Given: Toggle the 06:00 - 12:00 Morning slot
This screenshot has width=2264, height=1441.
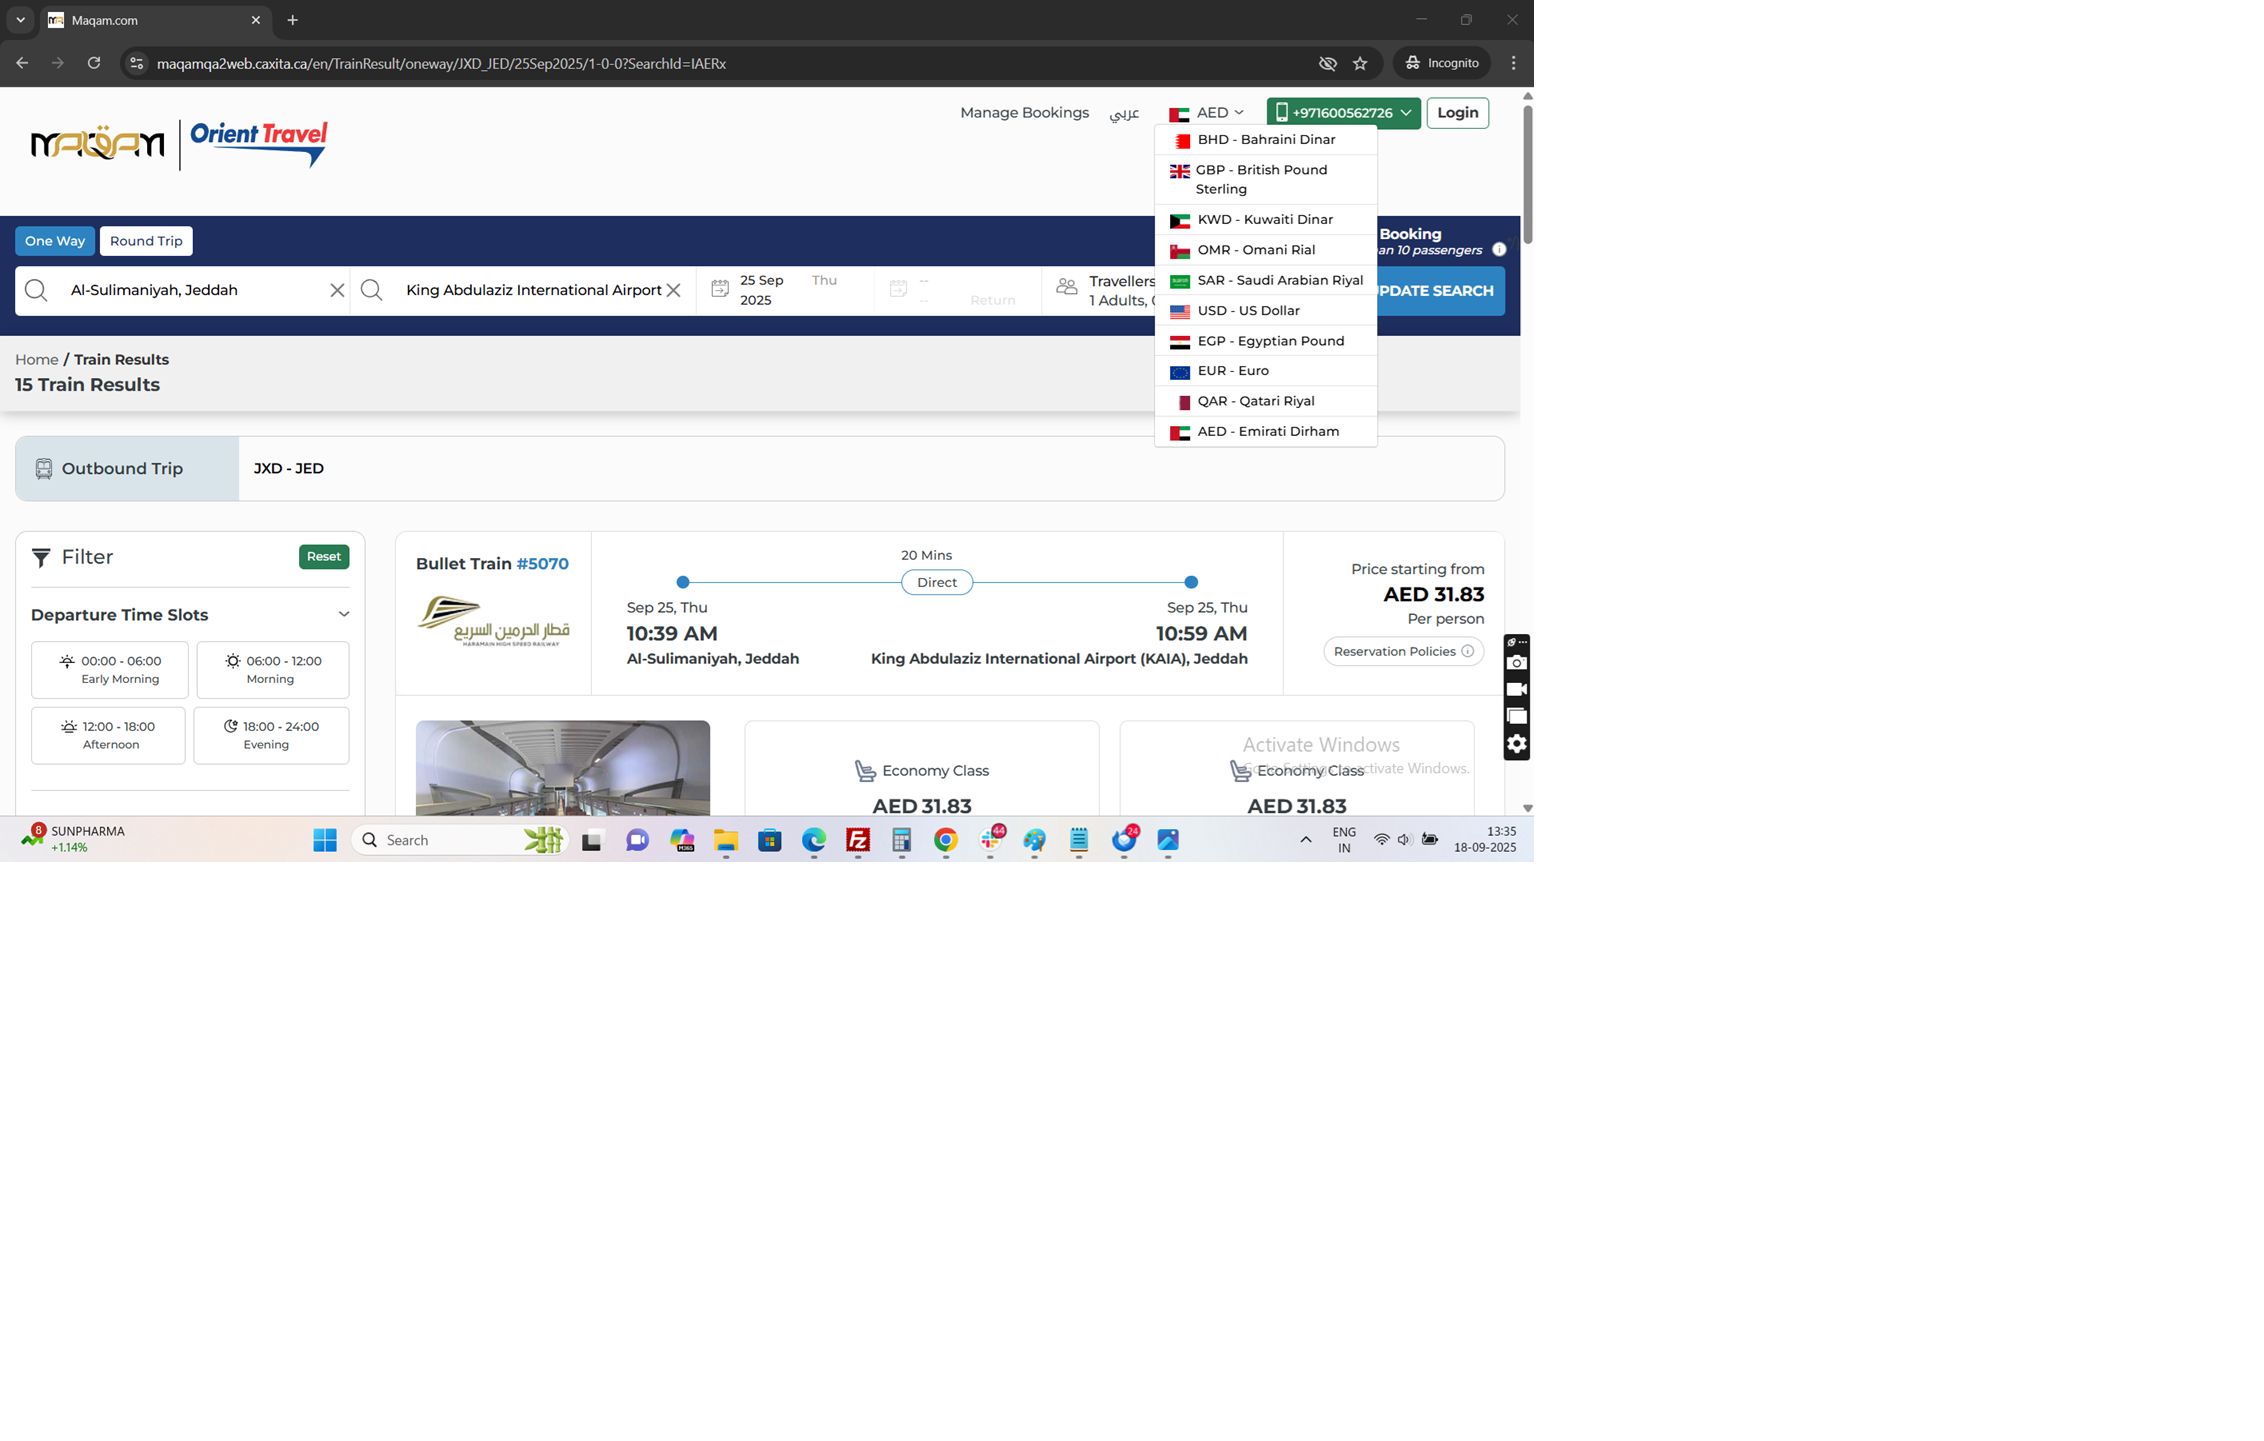Looking at the screenshot, I should point(272,669).
